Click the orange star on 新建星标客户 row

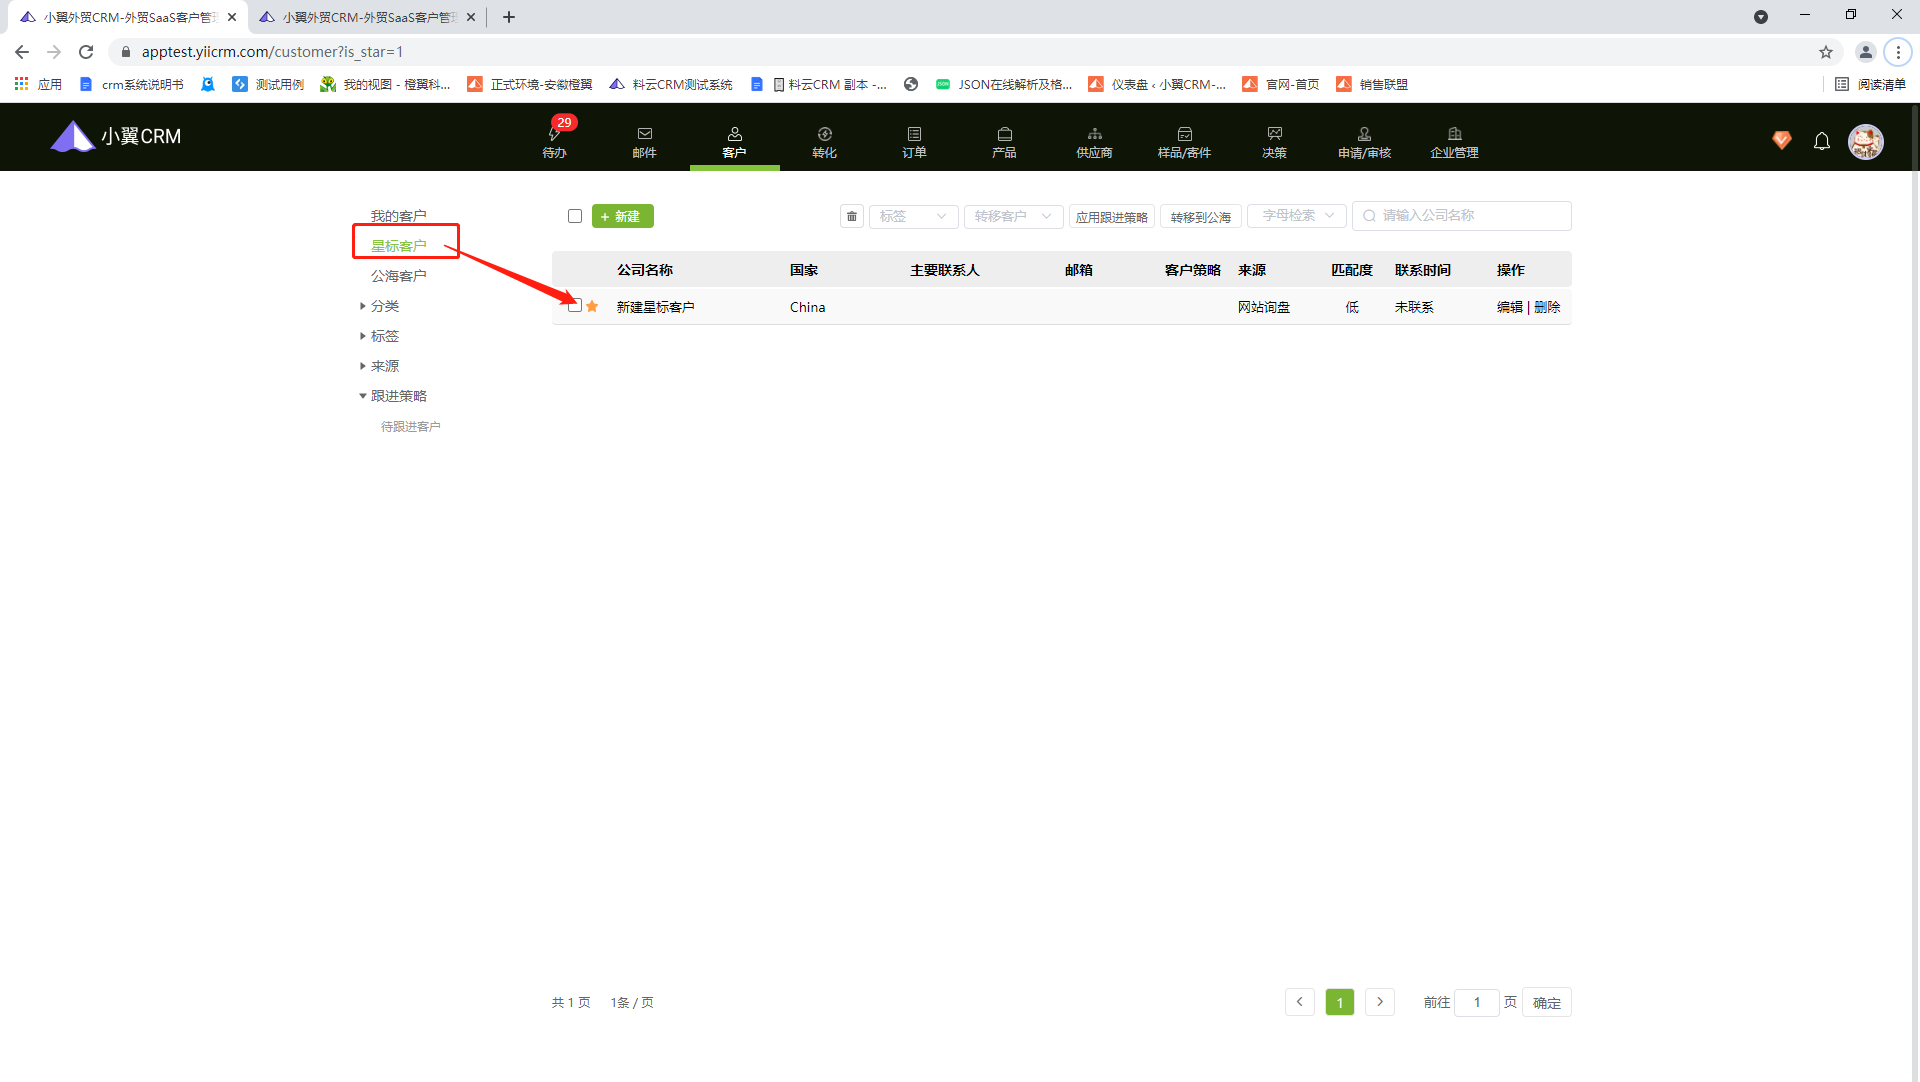click(592, 306)
